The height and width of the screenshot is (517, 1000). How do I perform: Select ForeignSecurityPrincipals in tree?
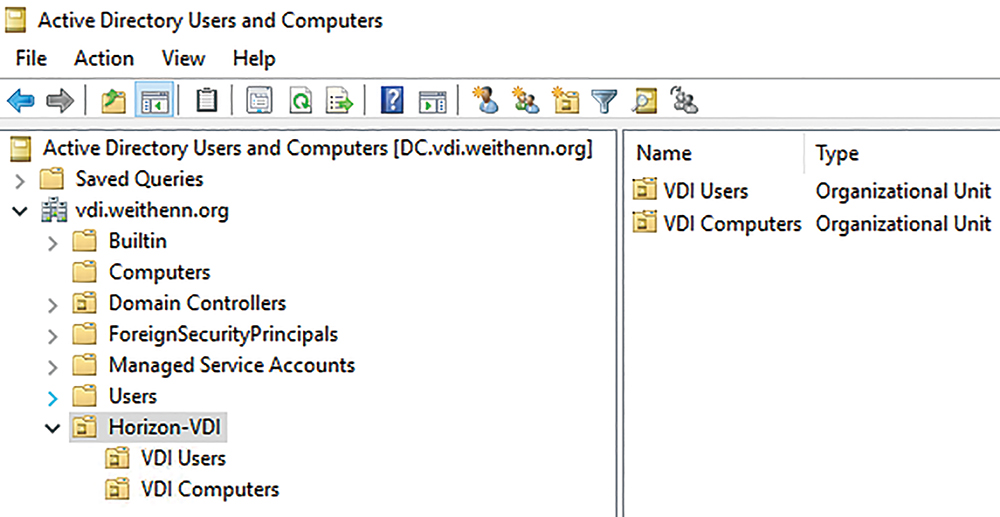pyautogui.click(x=223, y=334)
